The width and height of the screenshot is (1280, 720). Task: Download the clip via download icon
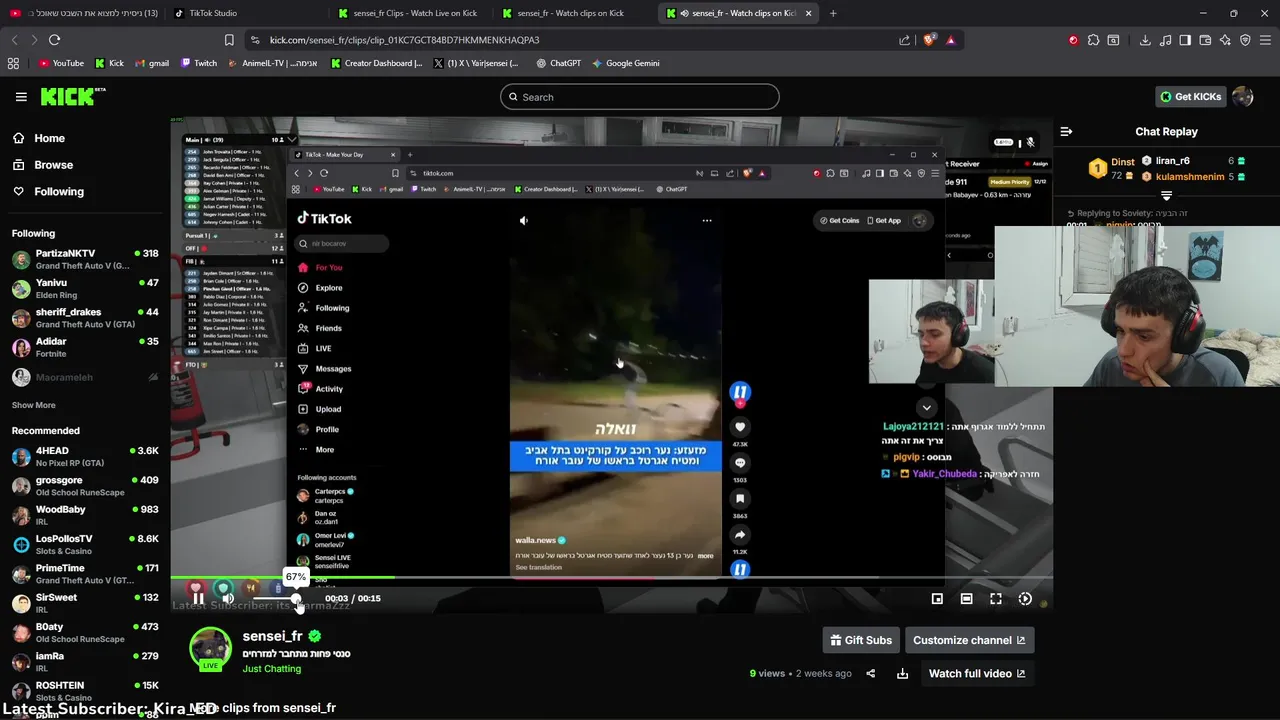pos(902,674)
